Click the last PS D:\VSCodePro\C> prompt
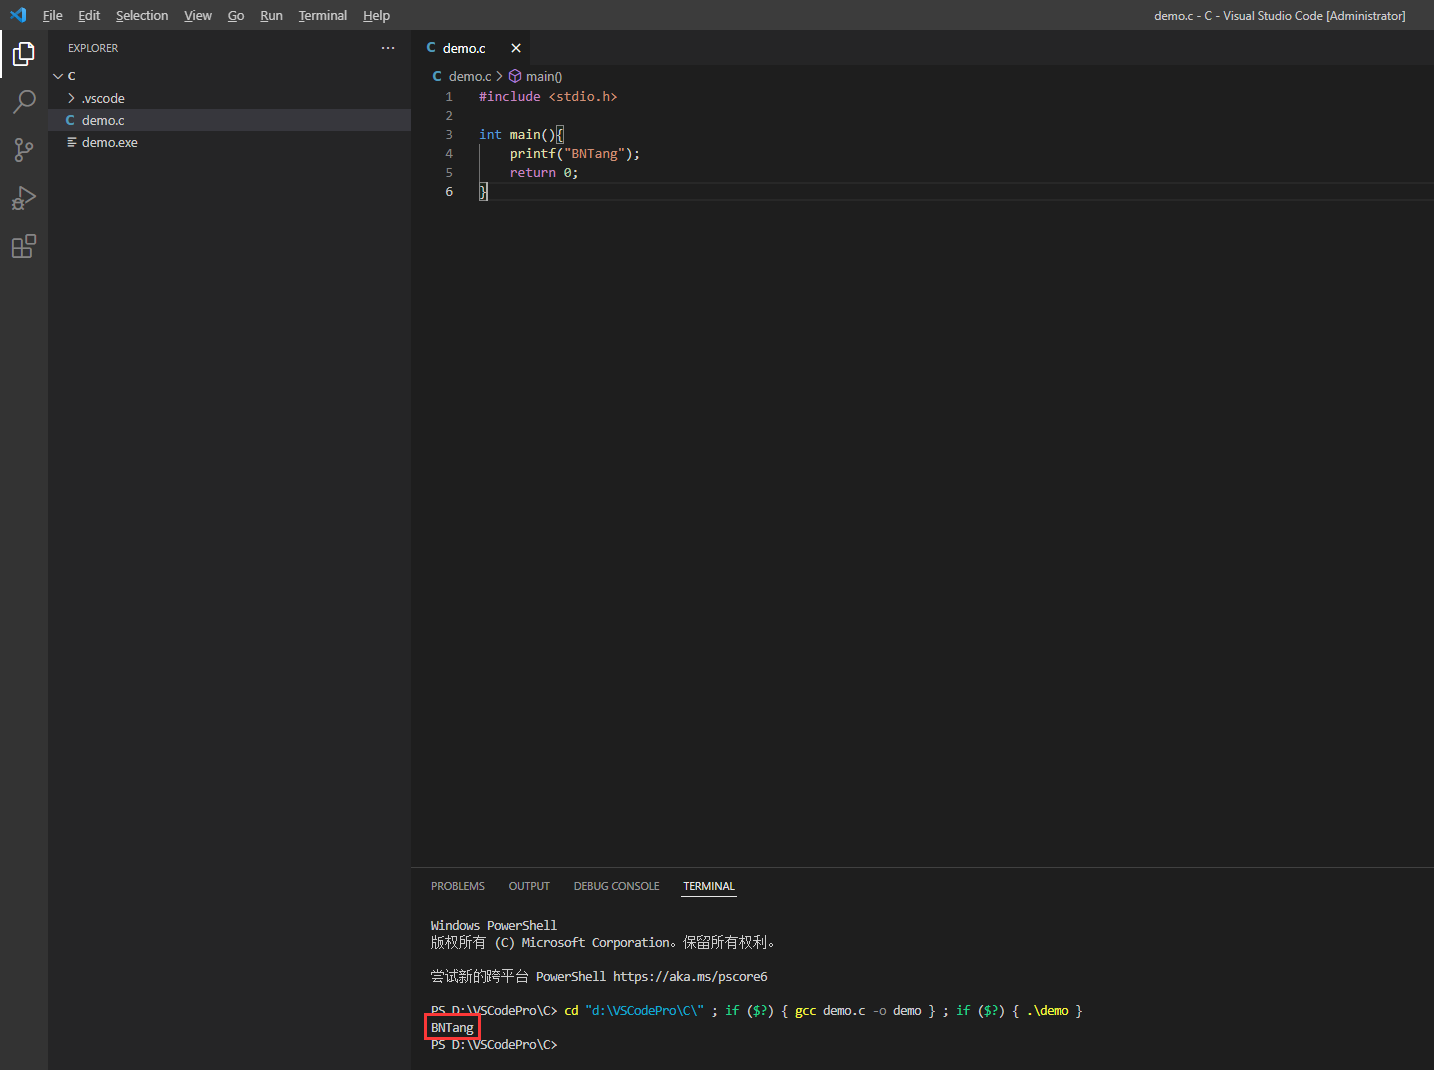1434x1070 pixels. tap(494, 1044)
